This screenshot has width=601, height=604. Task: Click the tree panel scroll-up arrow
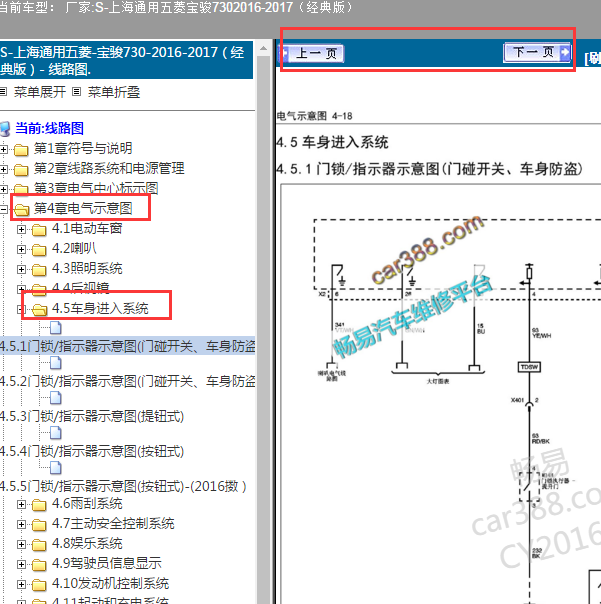click(x=264, y=49)
